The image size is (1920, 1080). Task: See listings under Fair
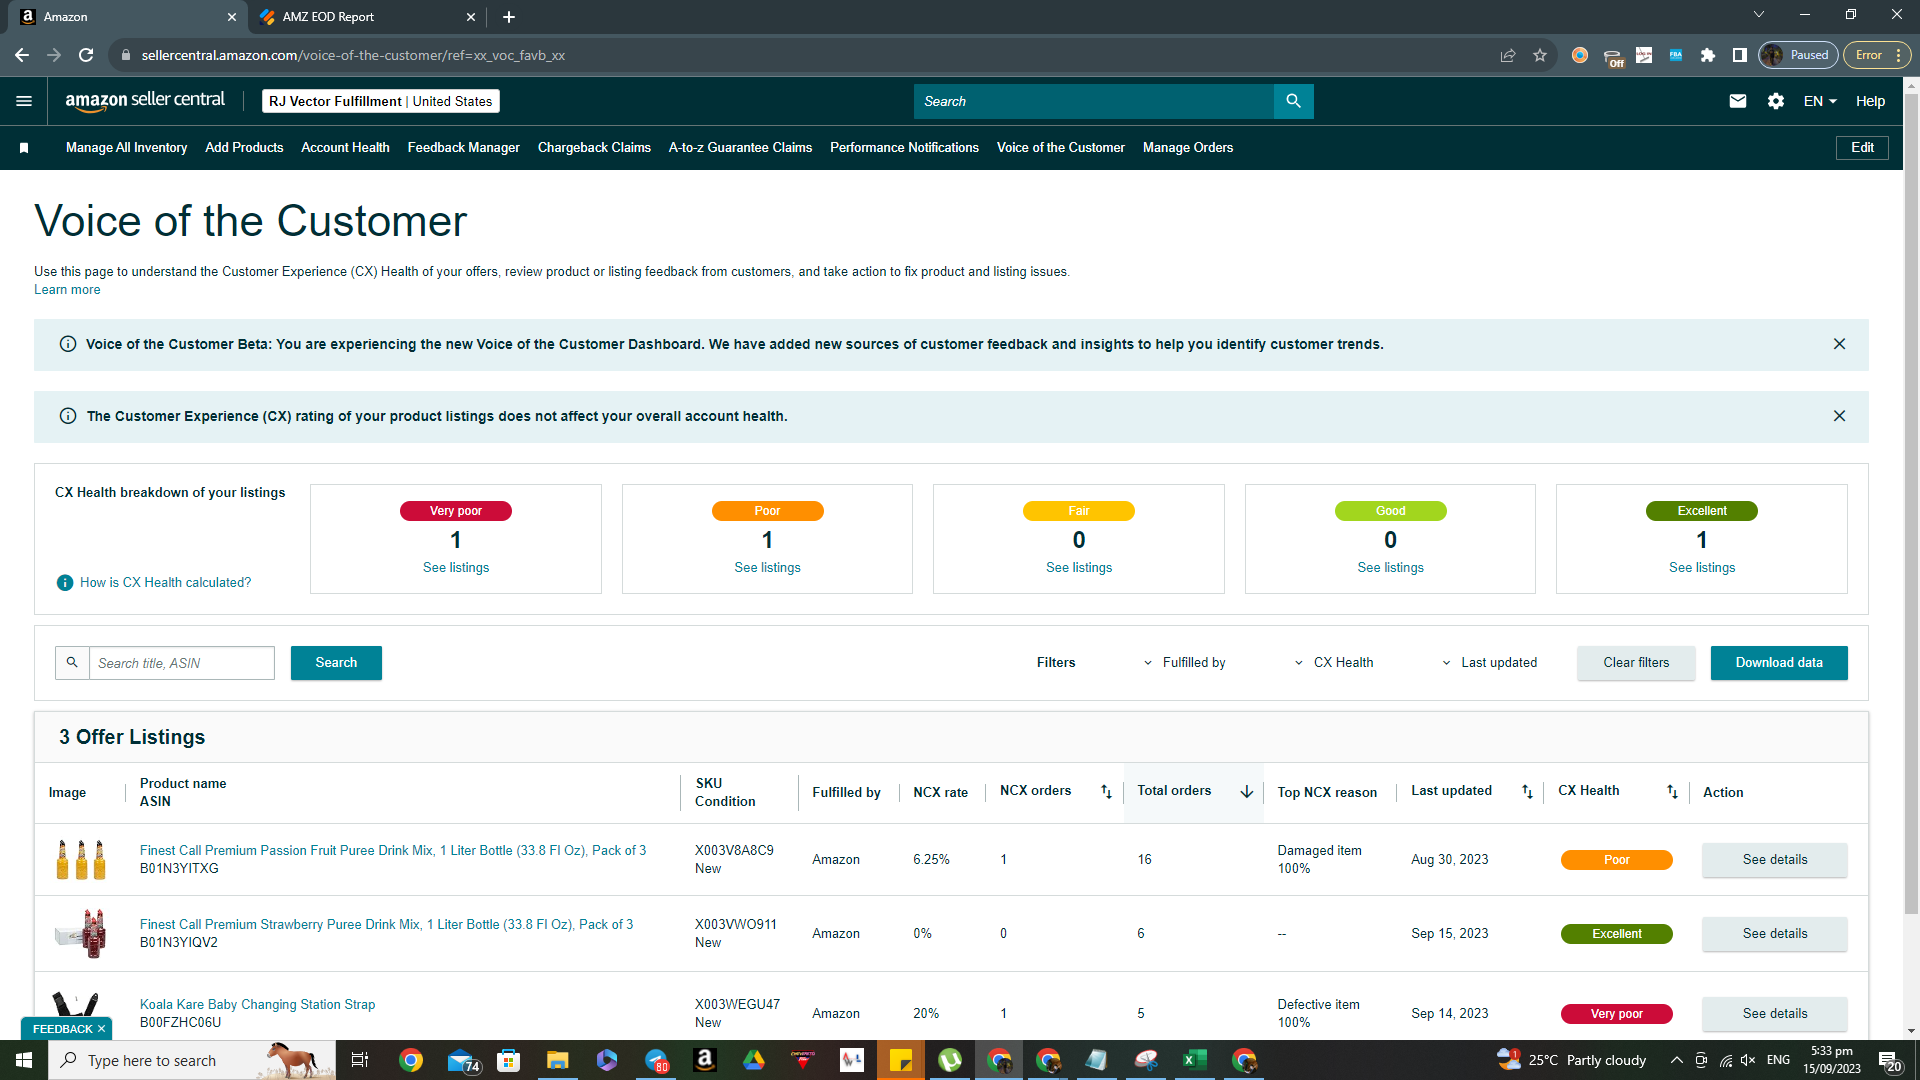point(1079,568)
